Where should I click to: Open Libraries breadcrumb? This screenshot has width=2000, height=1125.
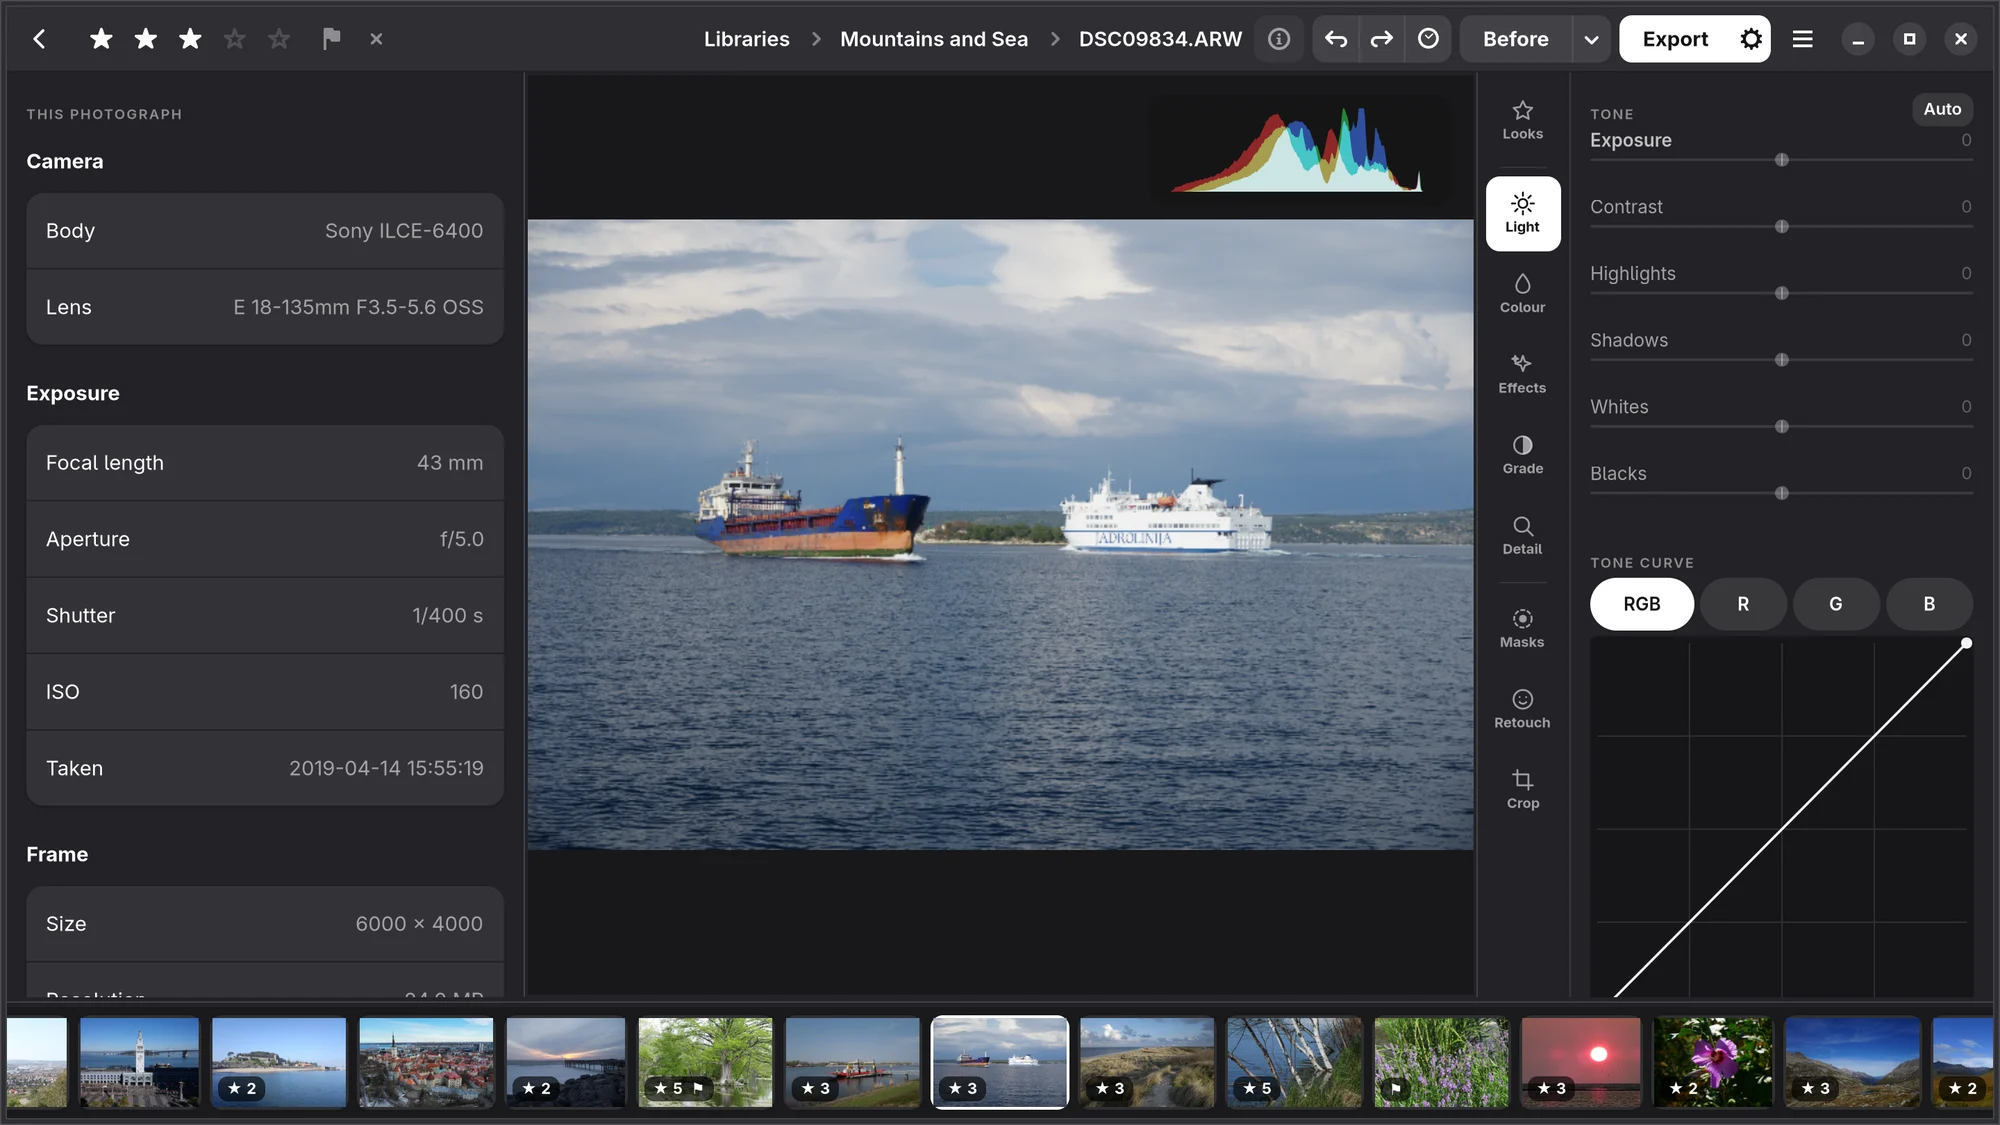coord(746,39)
